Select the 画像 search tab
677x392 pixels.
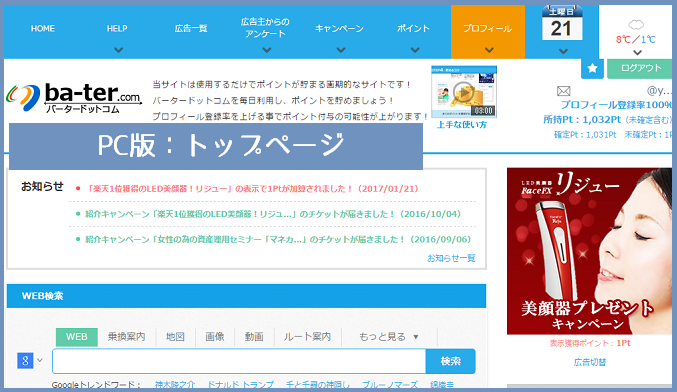coord(215,337)
